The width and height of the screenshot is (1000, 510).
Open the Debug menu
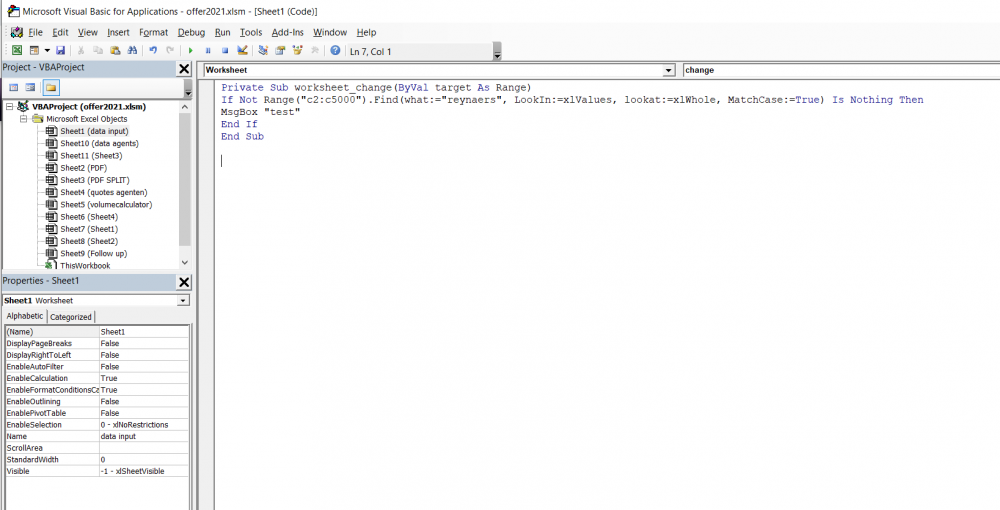tap(191, 33)
